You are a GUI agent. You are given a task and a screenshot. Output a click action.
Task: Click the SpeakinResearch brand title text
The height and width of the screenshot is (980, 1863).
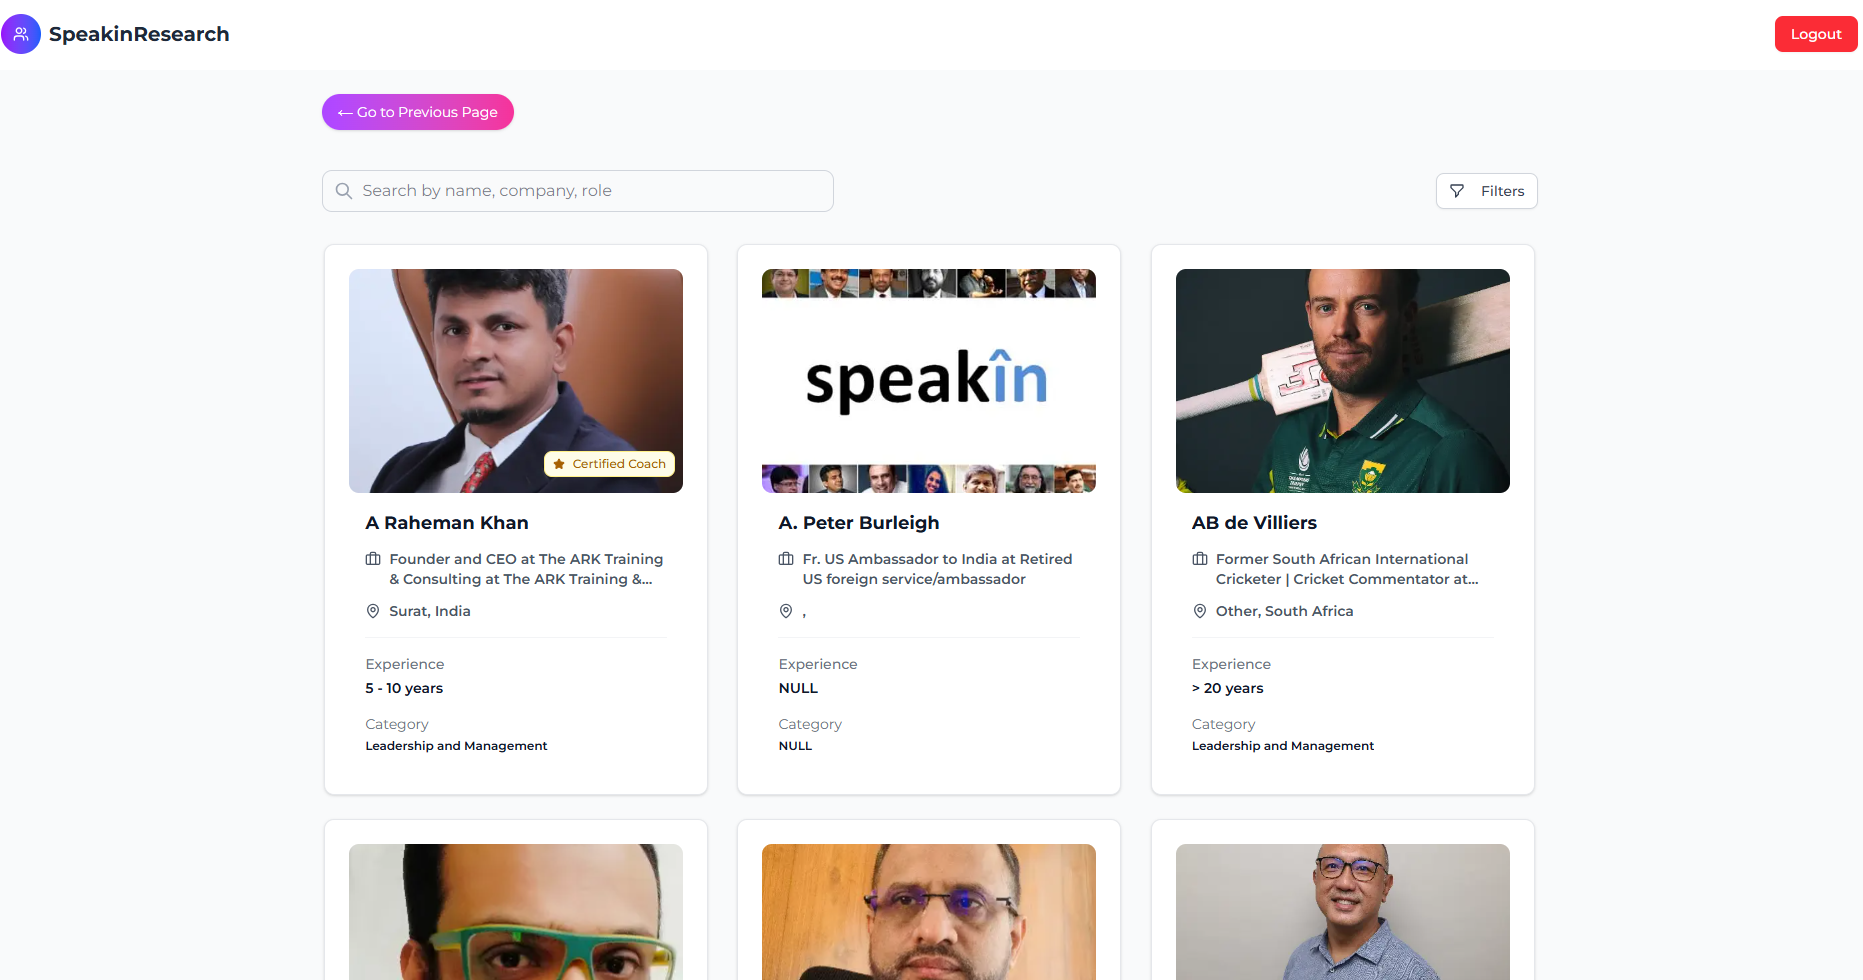(x=139, y=34)
